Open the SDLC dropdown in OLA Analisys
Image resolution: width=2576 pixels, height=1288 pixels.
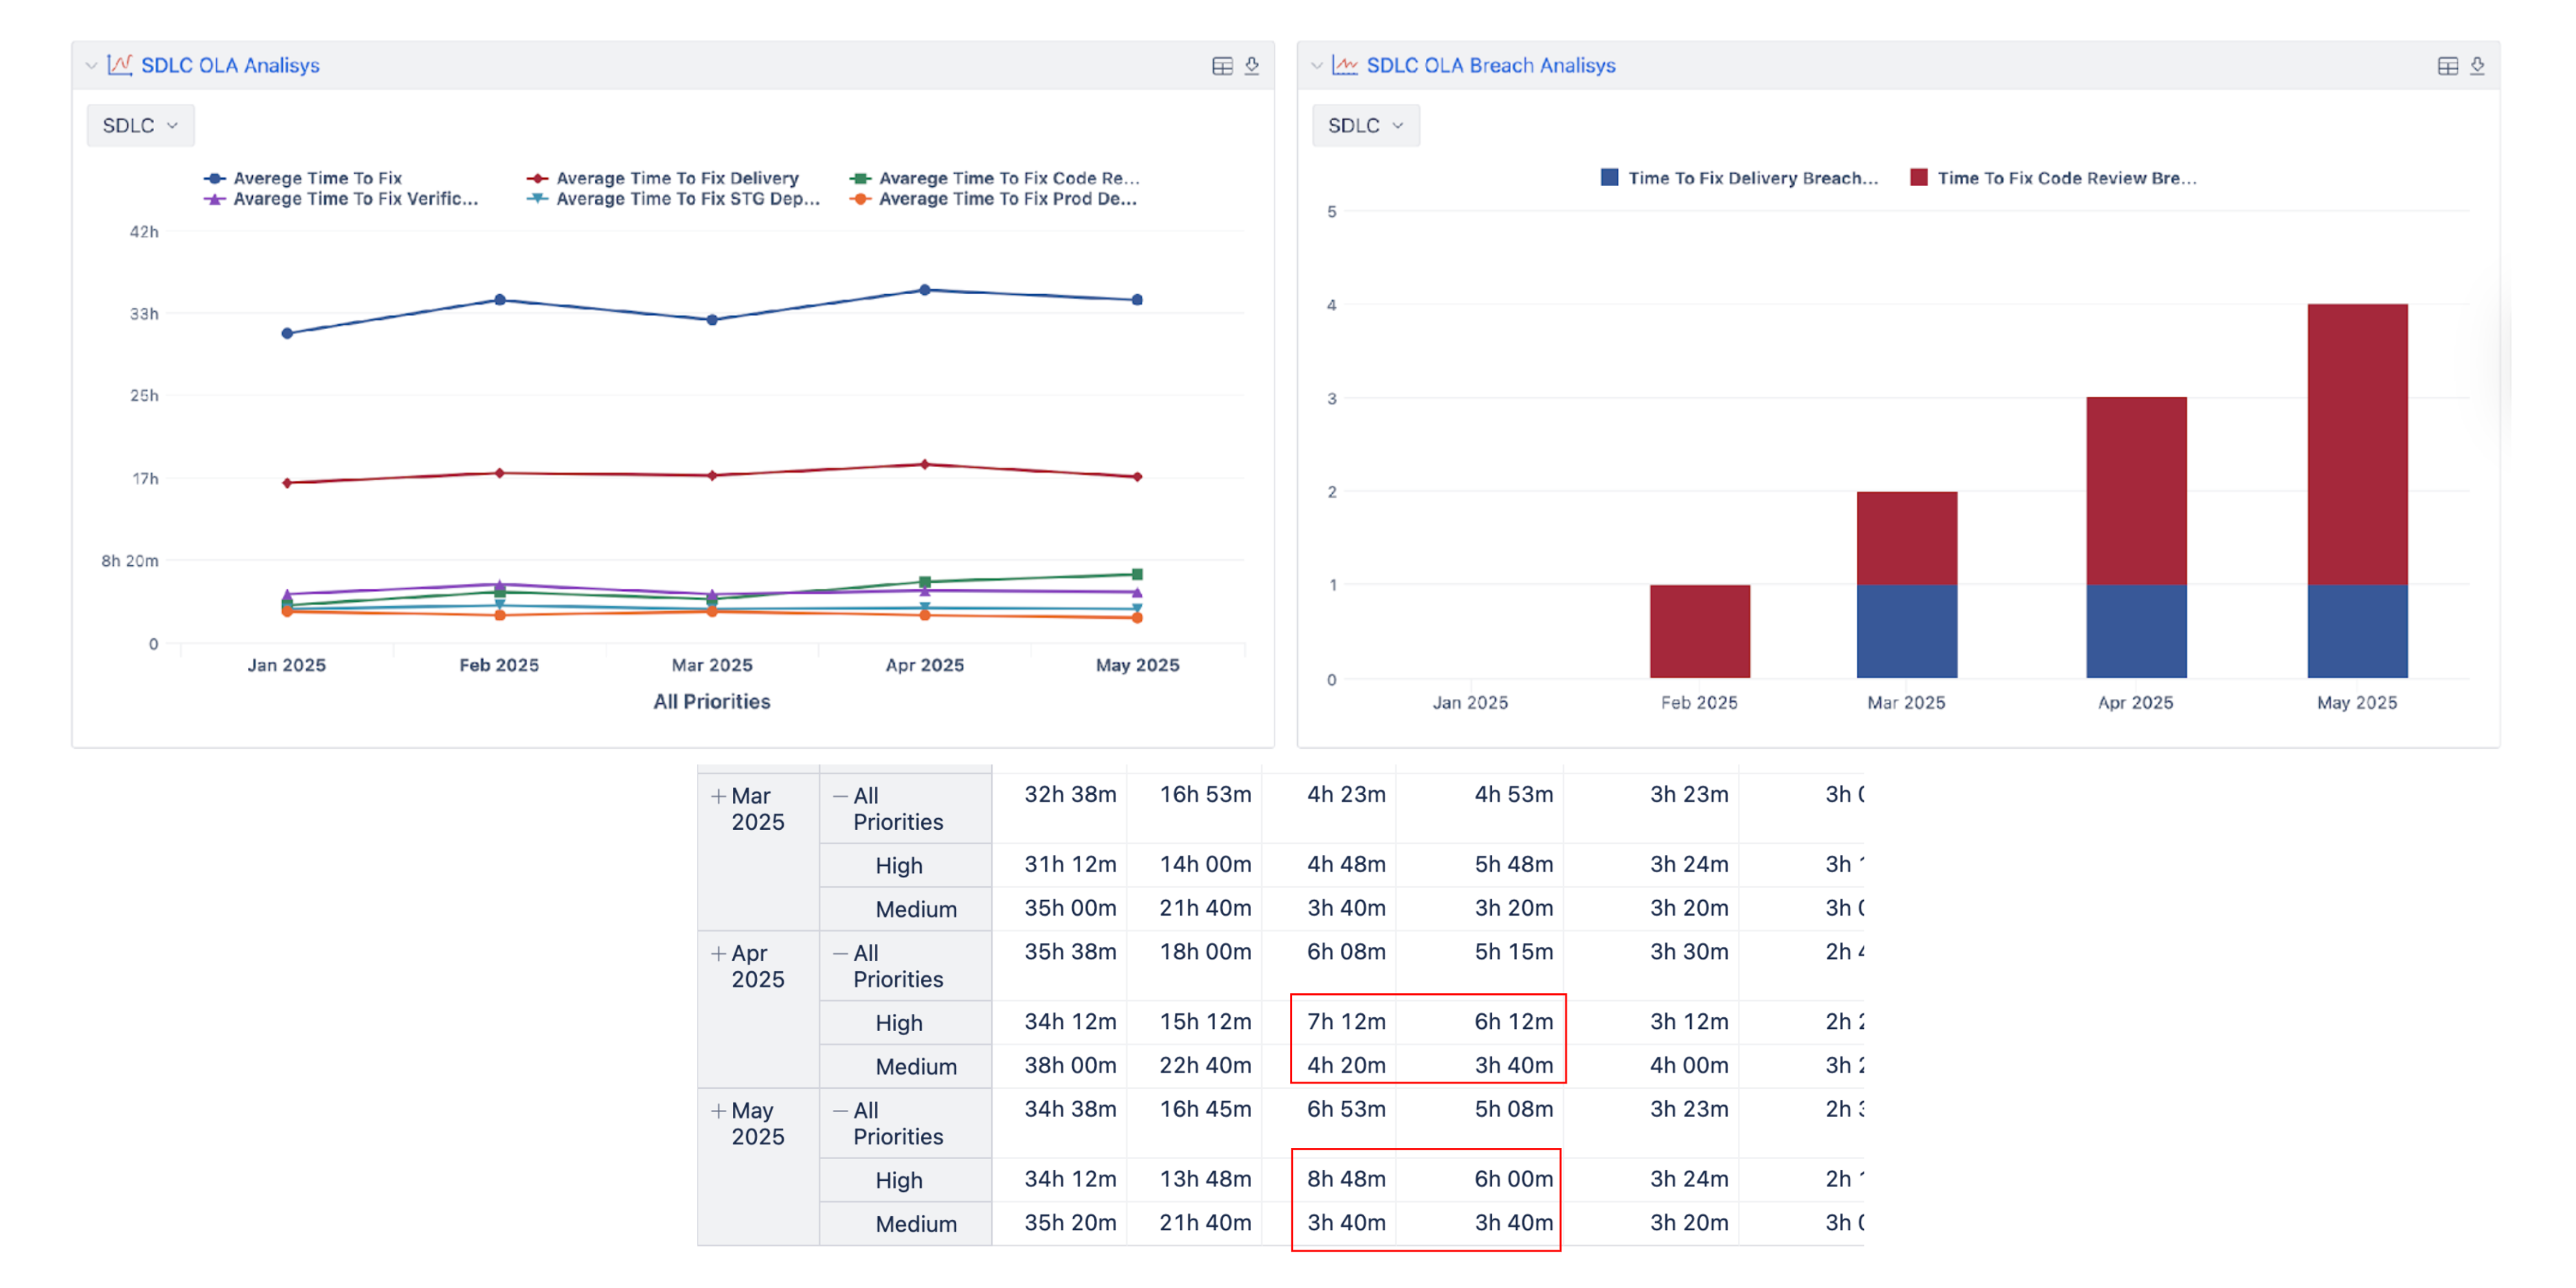140,126
